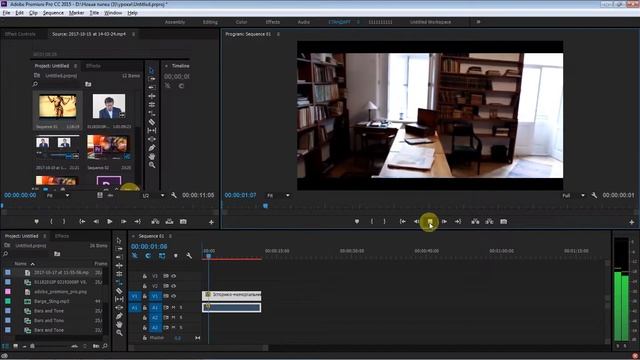Toggle nest sequences insert mode in timeline

(135, 256)
